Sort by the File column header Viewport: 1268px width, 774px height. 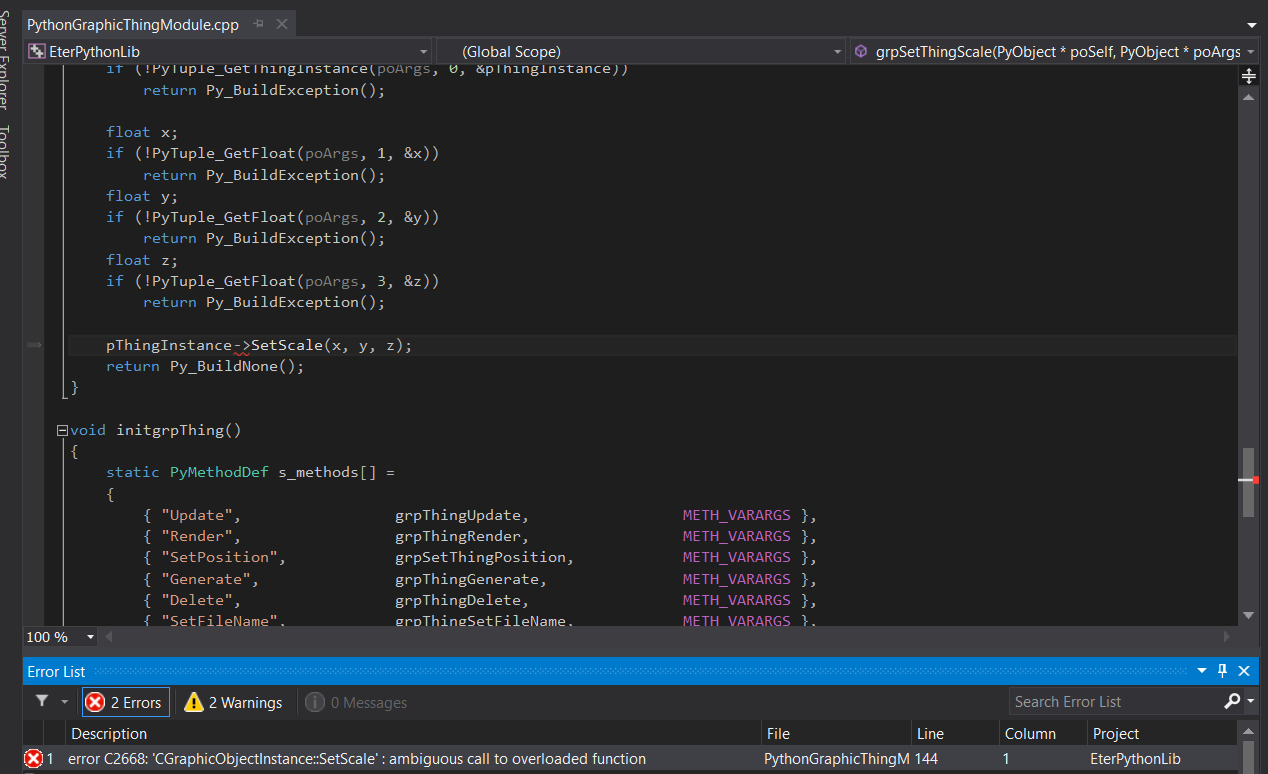tap(837, 734)
